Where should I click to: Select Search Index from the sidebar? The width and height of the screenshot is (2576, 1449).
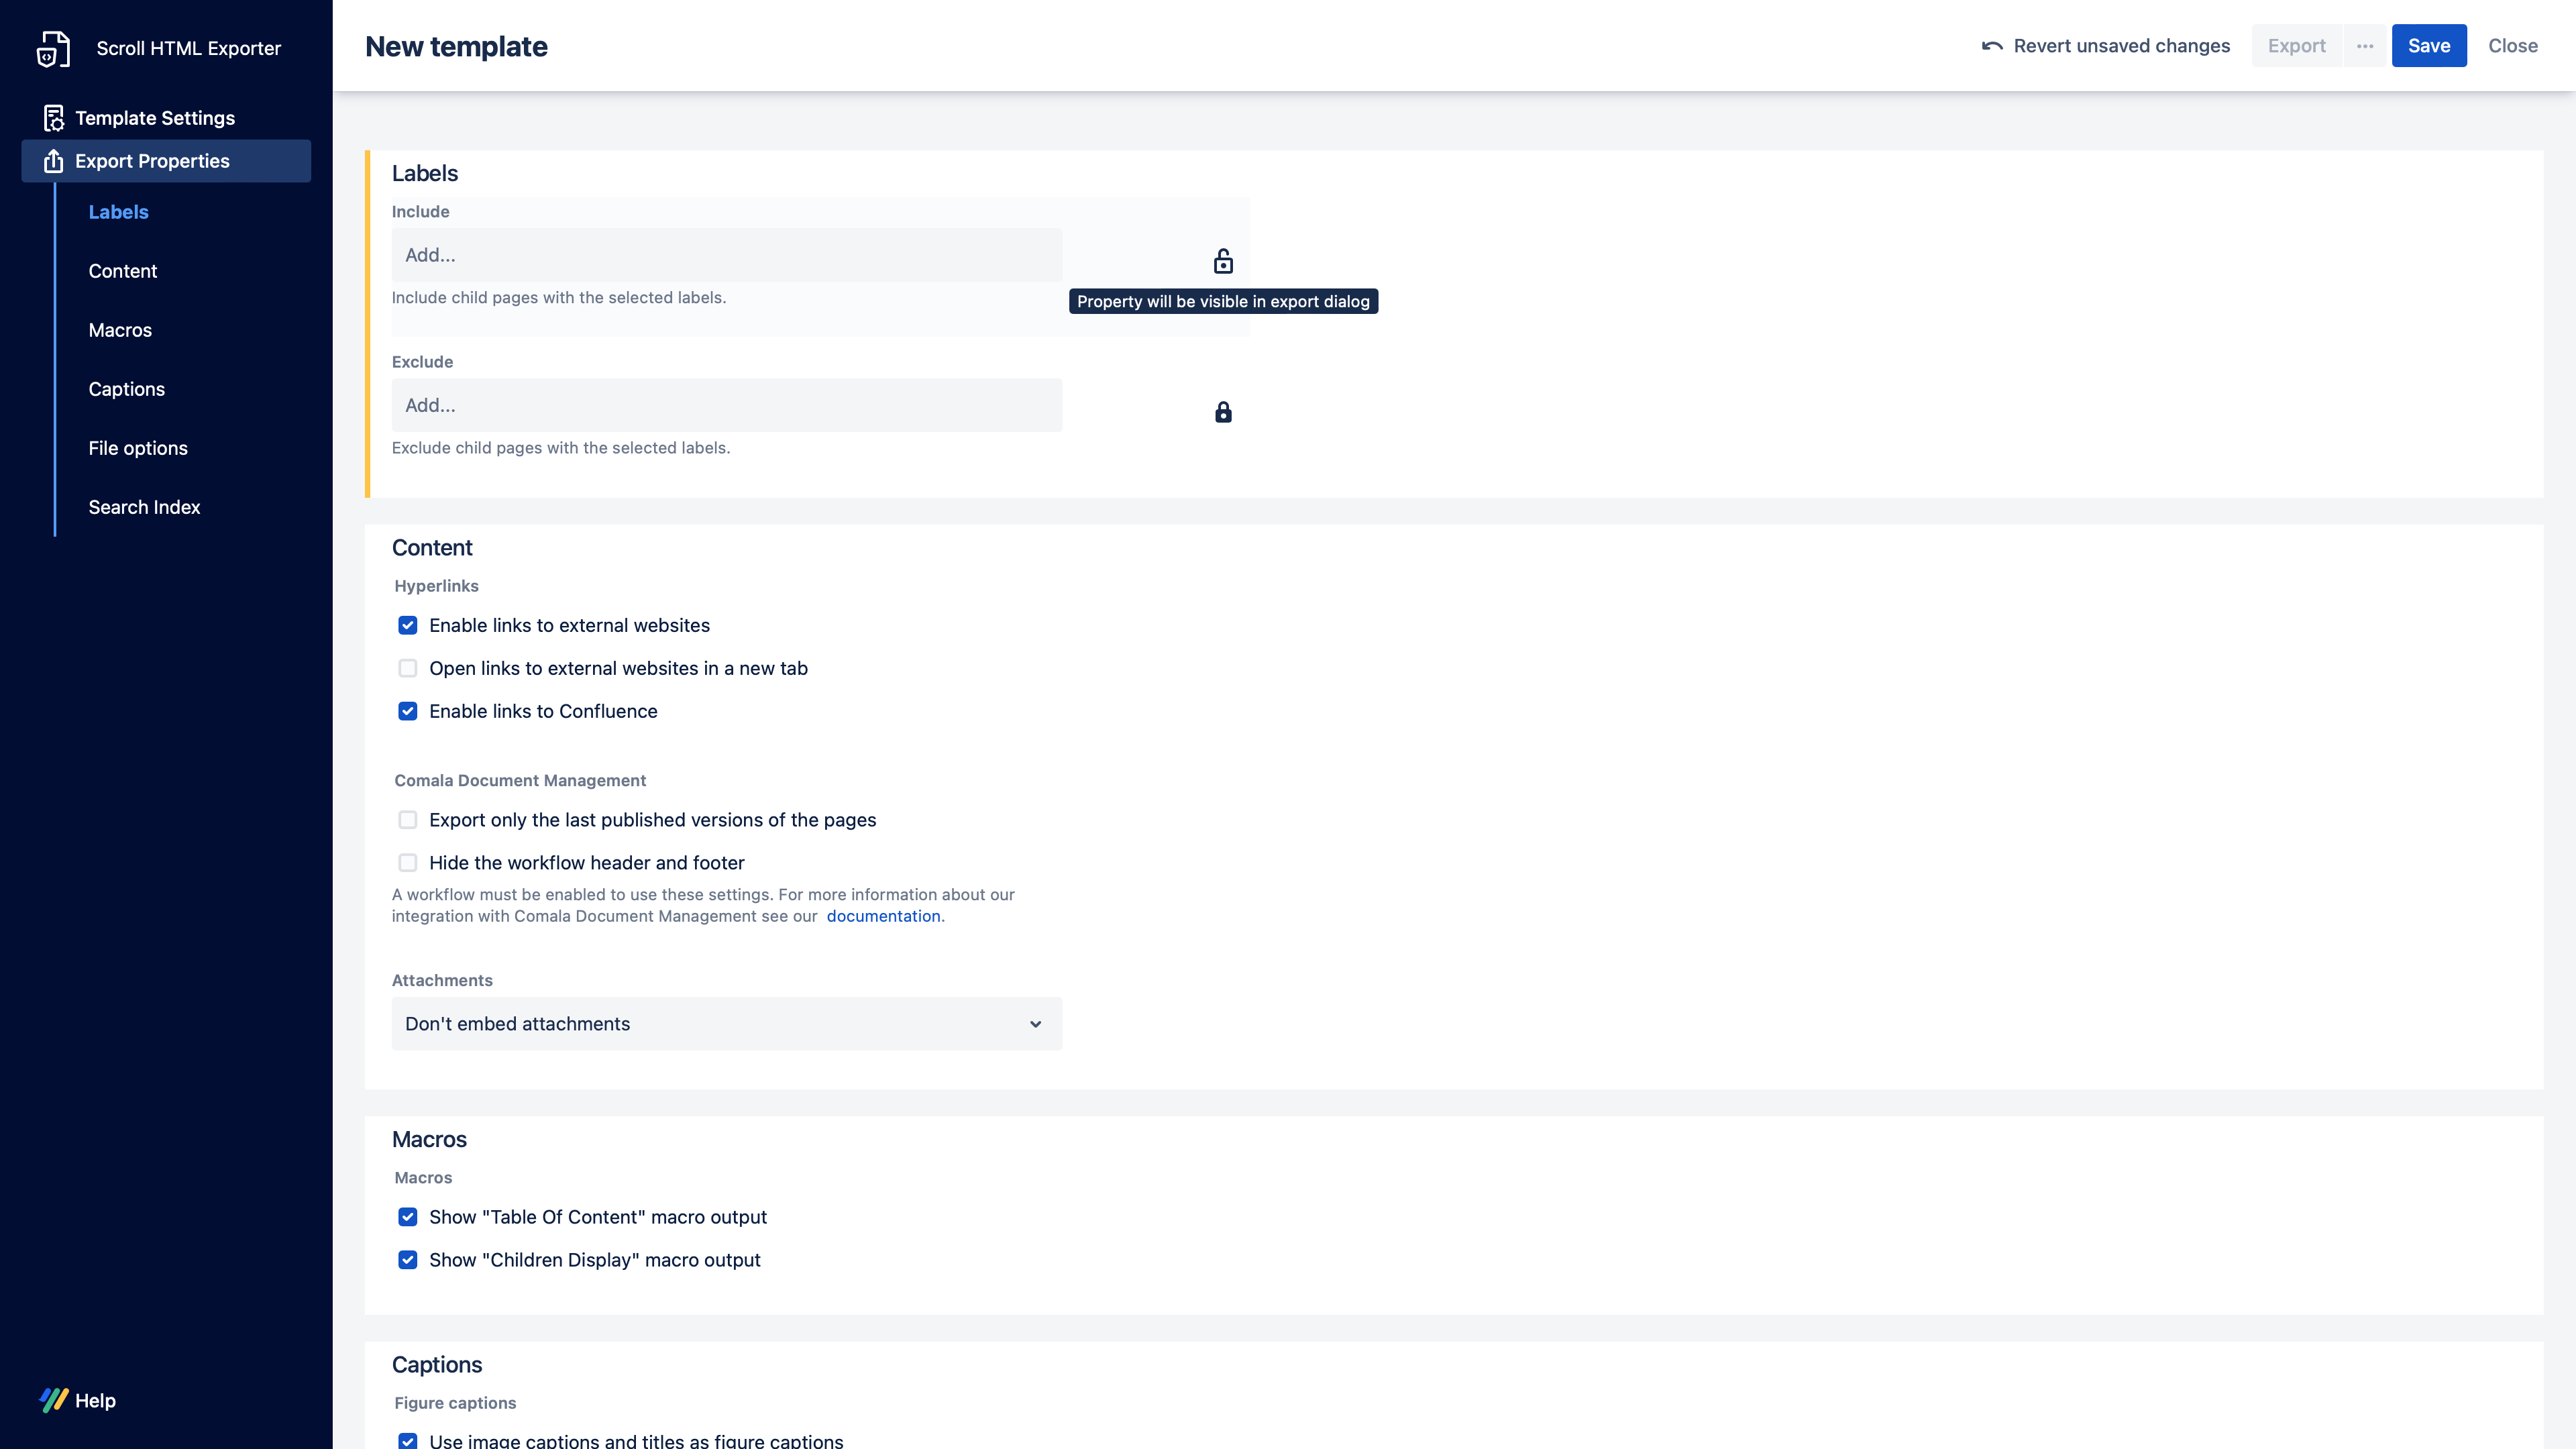tap(144, 507)
